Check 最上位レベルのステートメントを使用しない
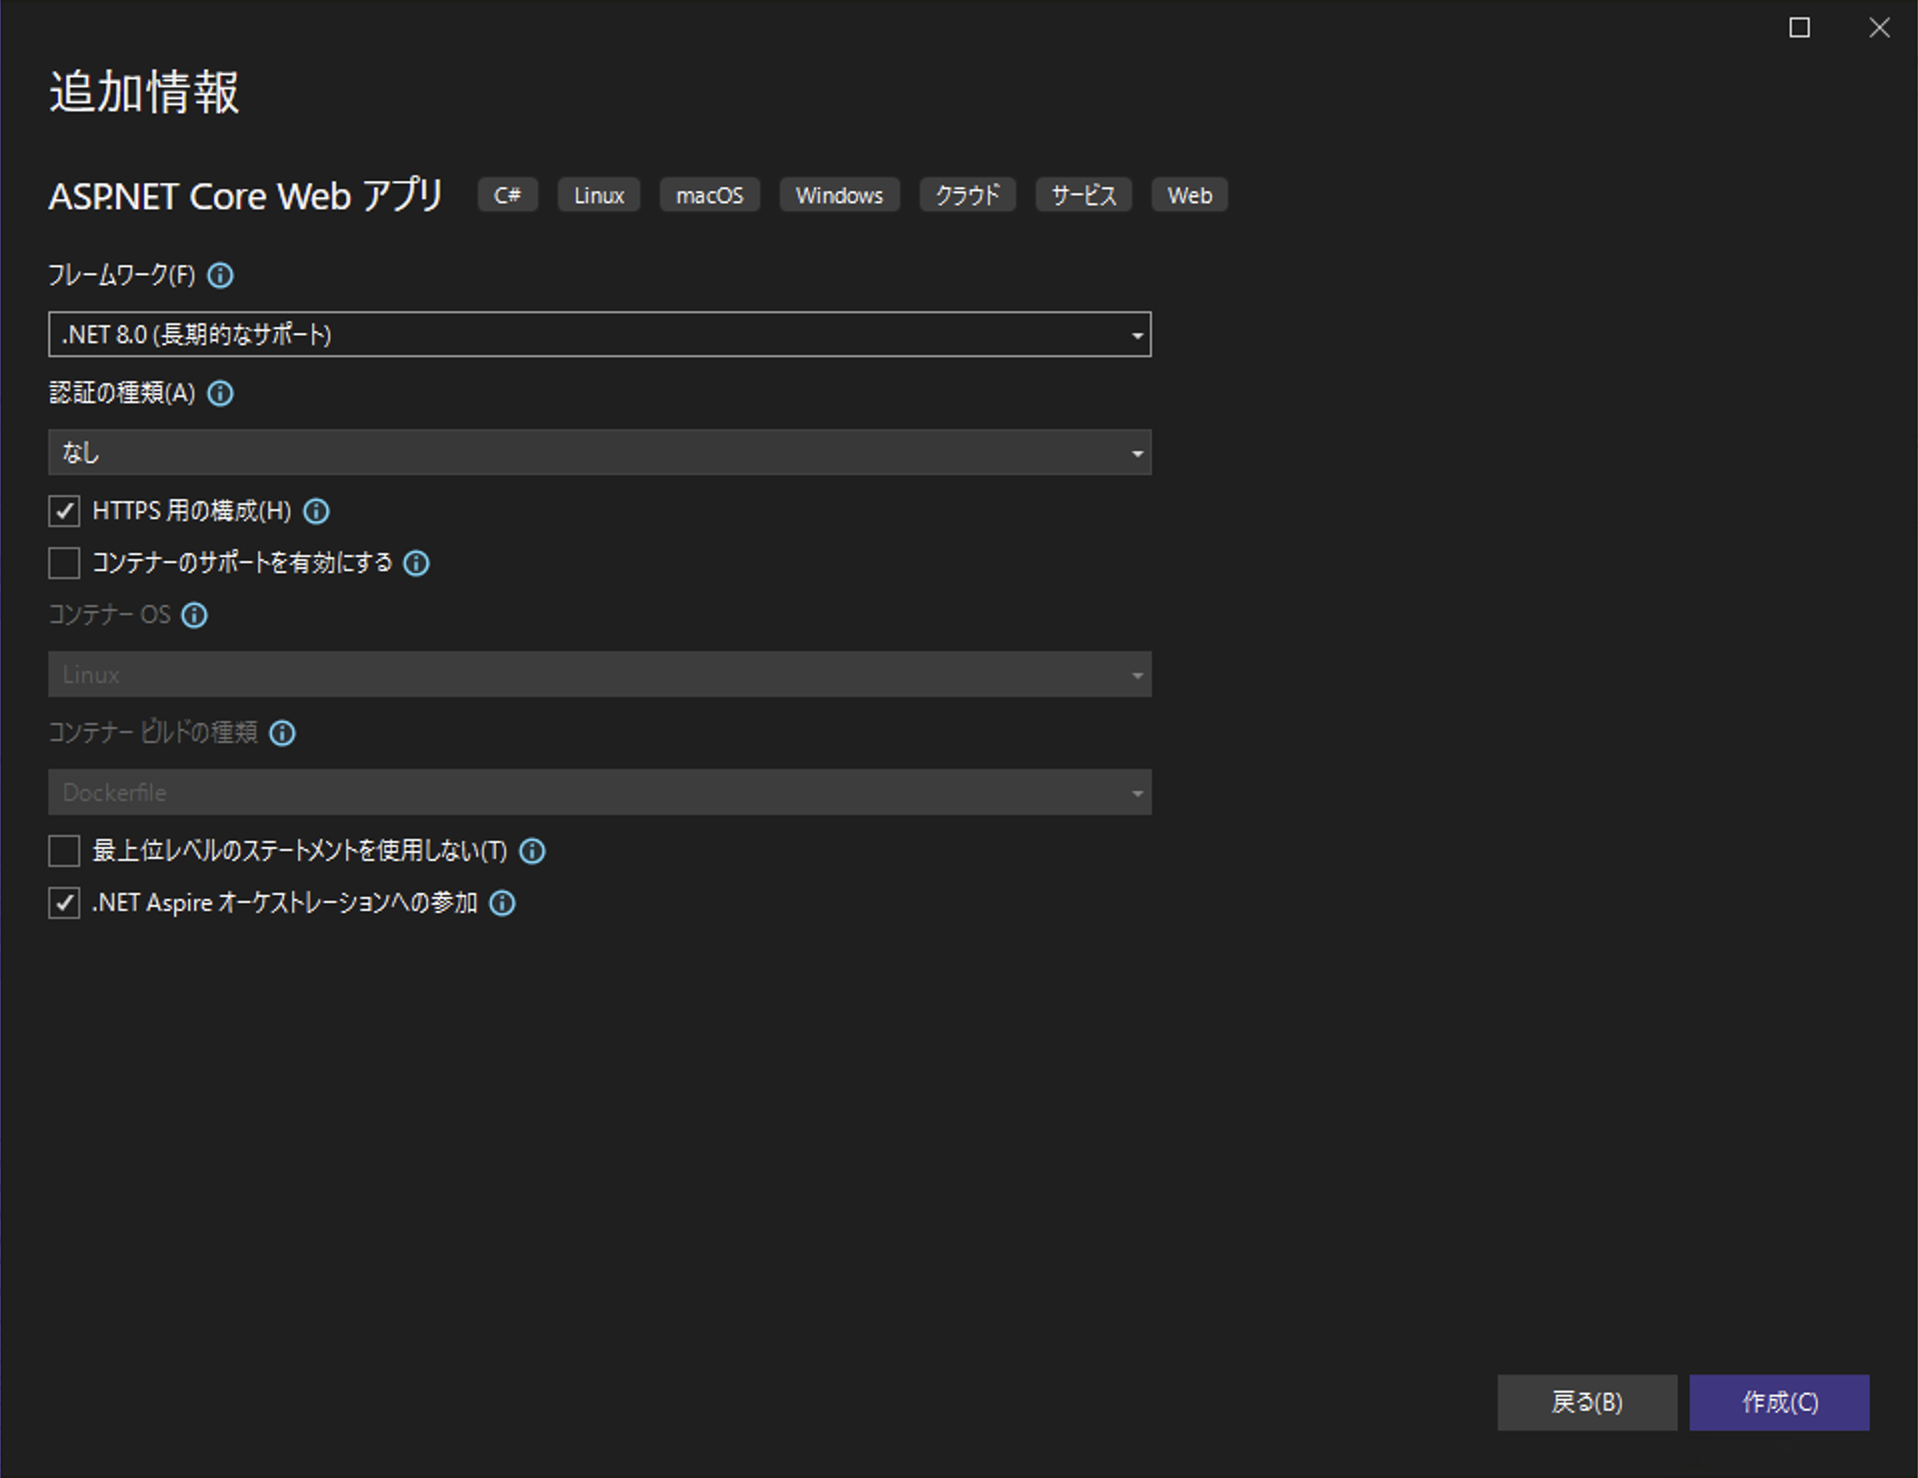Screen dimensions: 1918x1478 (x=63, y=851)
